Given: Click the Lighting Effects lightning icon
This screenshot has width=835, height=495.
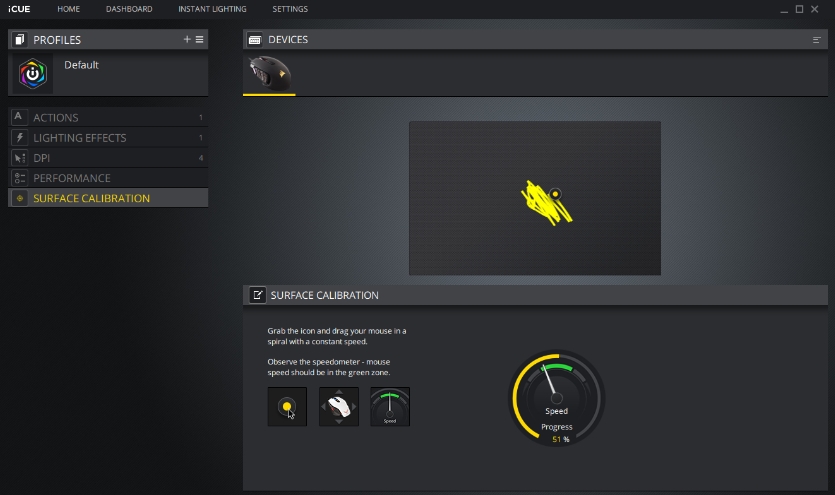Looking at the screenshot, I should tap(19, 137).
